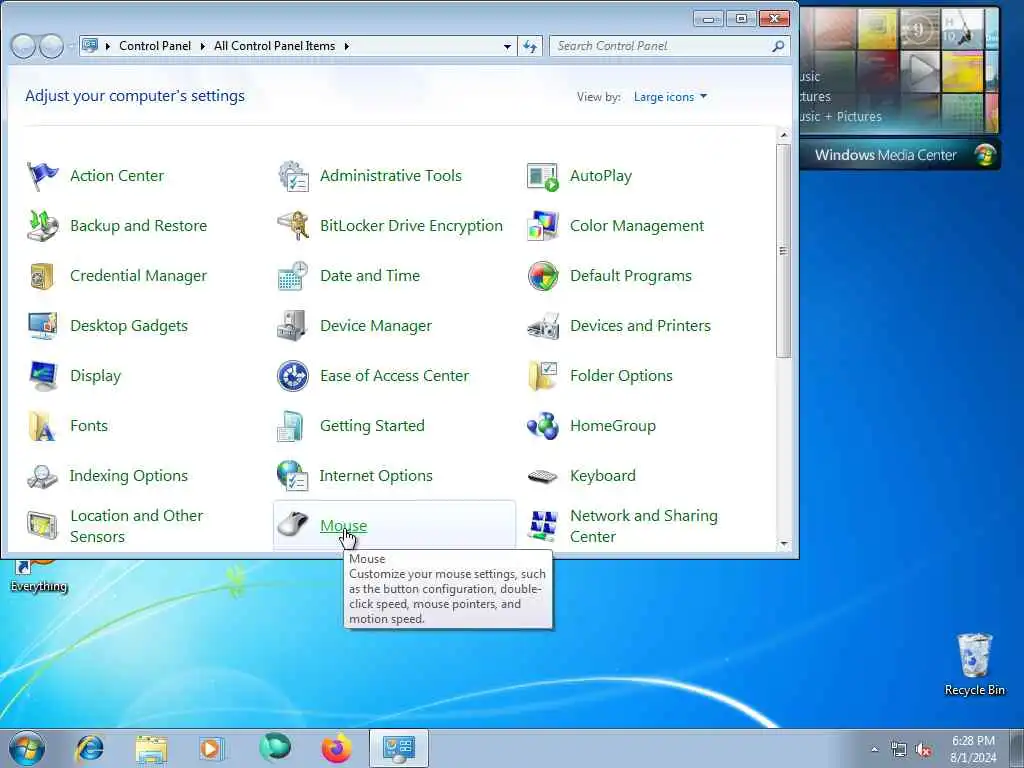This screenshot has height=768, width=1024.
Task: Show hidden system tray icons arrow
Action: (x=874, y=749)
